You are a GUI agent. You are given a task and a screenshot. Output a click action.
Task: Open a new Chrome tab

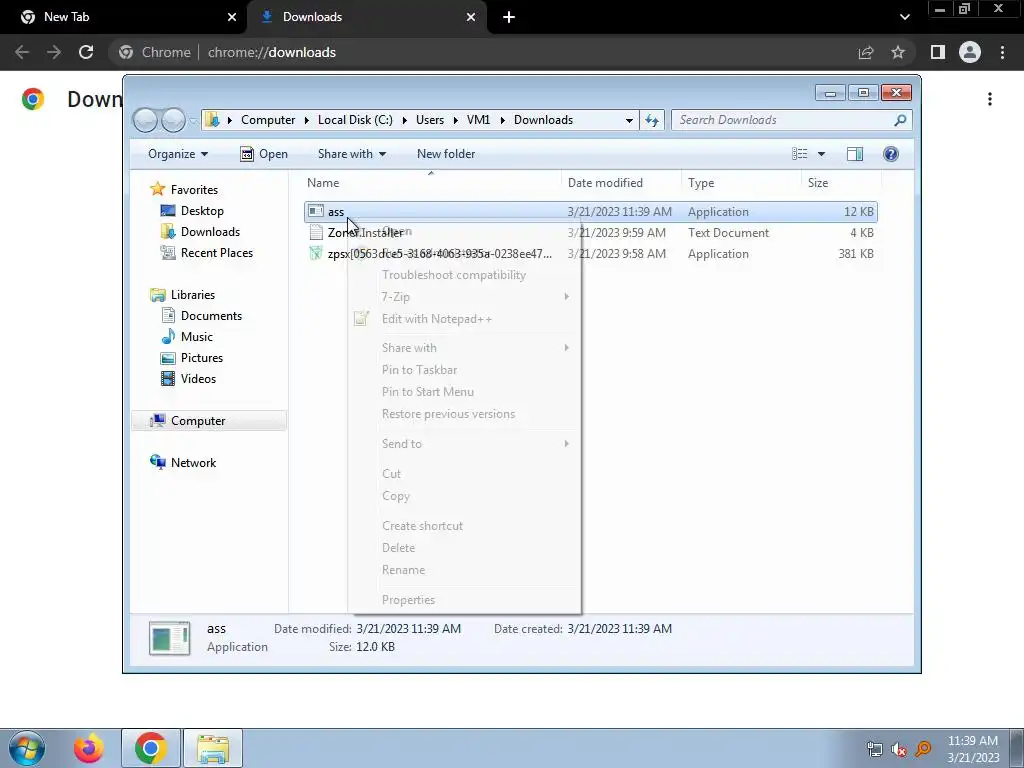pyautogui.click(x=509, y=17)
